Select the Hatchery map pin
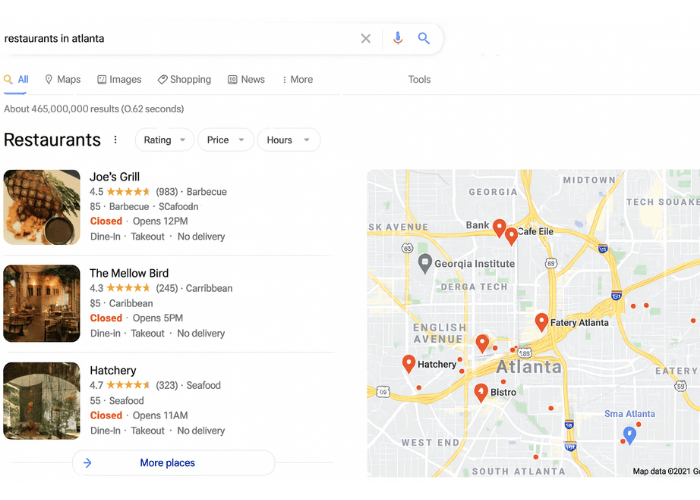 tap(408, 363)
